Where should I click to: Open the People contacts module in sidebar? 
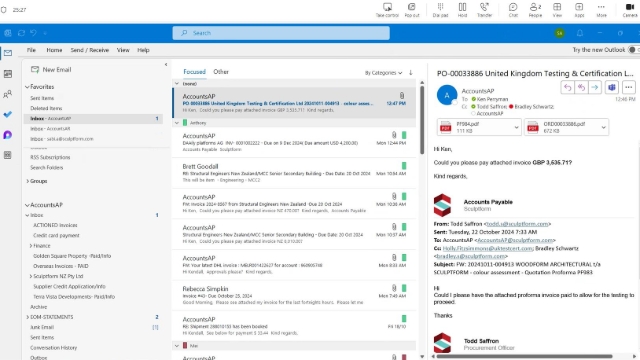(8, 94)
